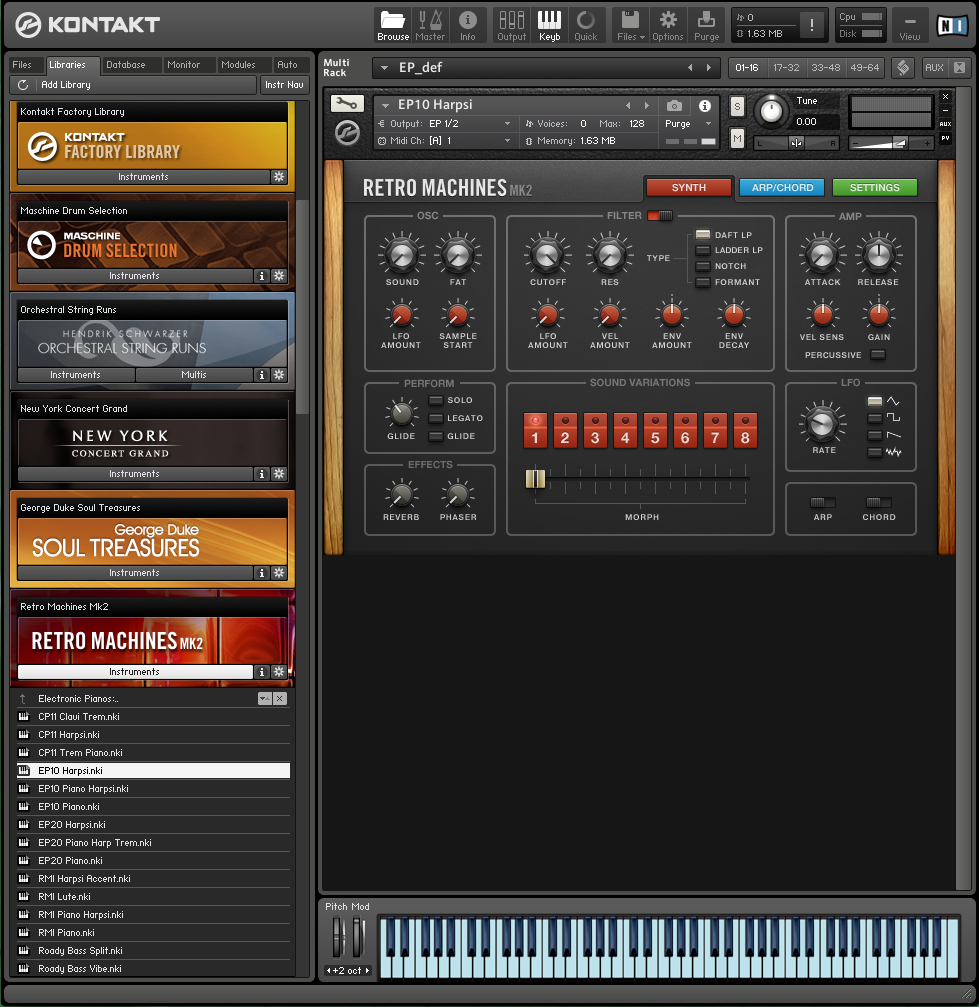Screen dimensions: 979x1007
Task: Enable the LEGATO perform switch
Action: 436,419
